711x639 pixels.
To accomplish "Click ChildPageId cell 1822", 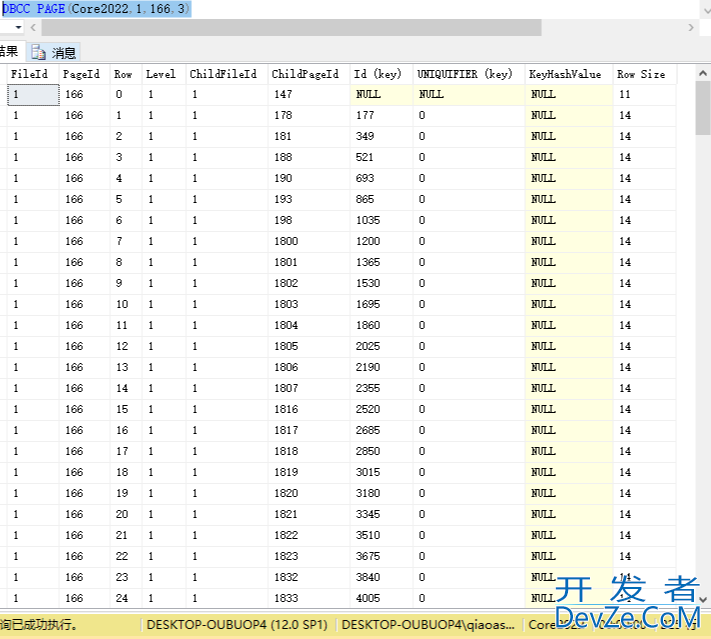I will tap(309, 535).
